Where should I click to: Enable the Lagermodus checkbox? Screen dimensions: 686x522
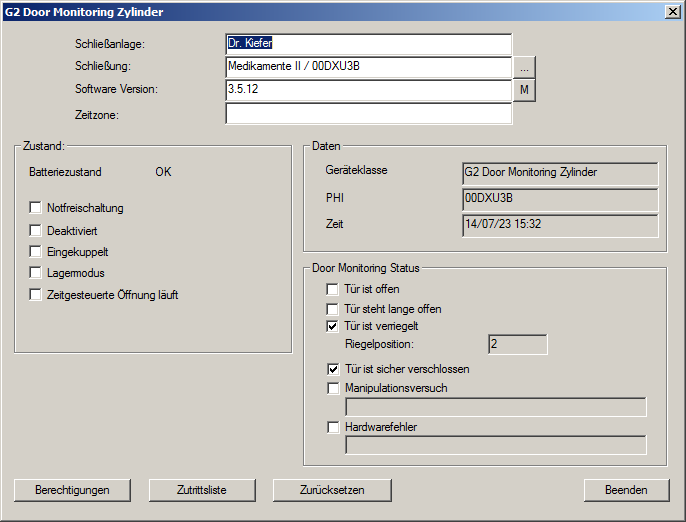coord(36,273)
